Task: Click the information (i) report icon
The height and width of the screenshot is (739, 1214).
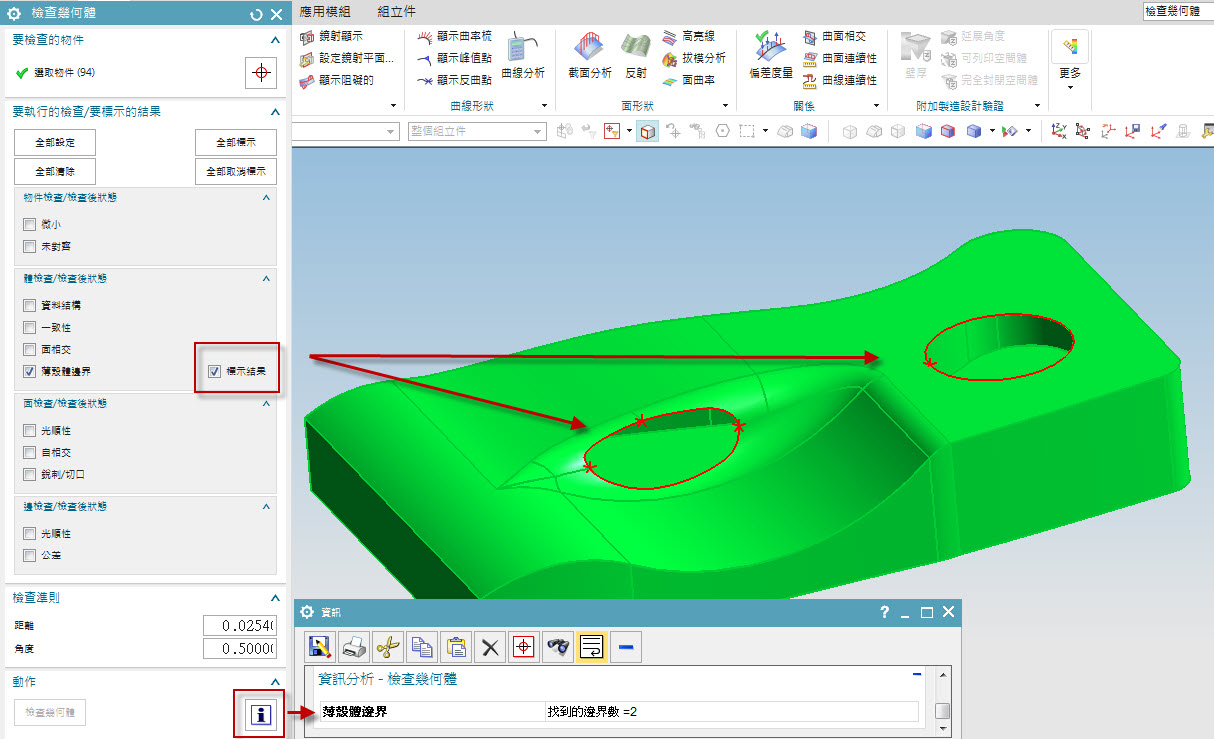Action: (260, 715)
